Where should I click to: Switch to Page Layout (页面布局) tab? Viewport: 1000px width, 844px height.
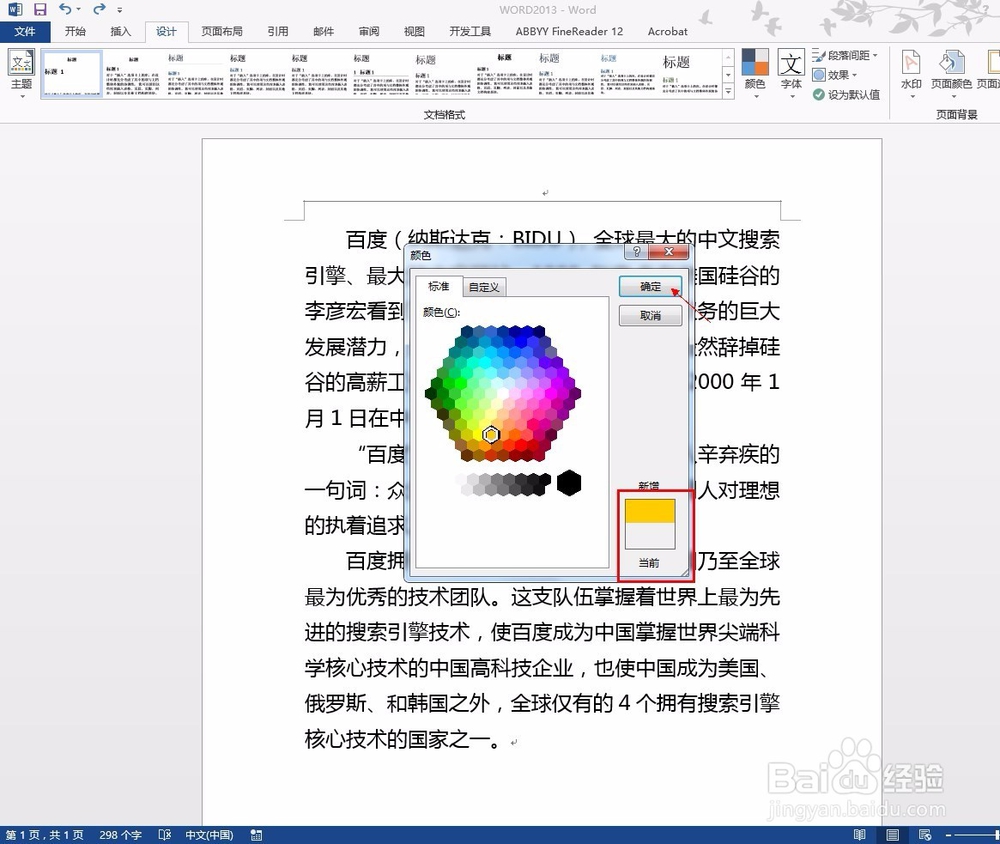pyautogui.click(x=222, y=31)
